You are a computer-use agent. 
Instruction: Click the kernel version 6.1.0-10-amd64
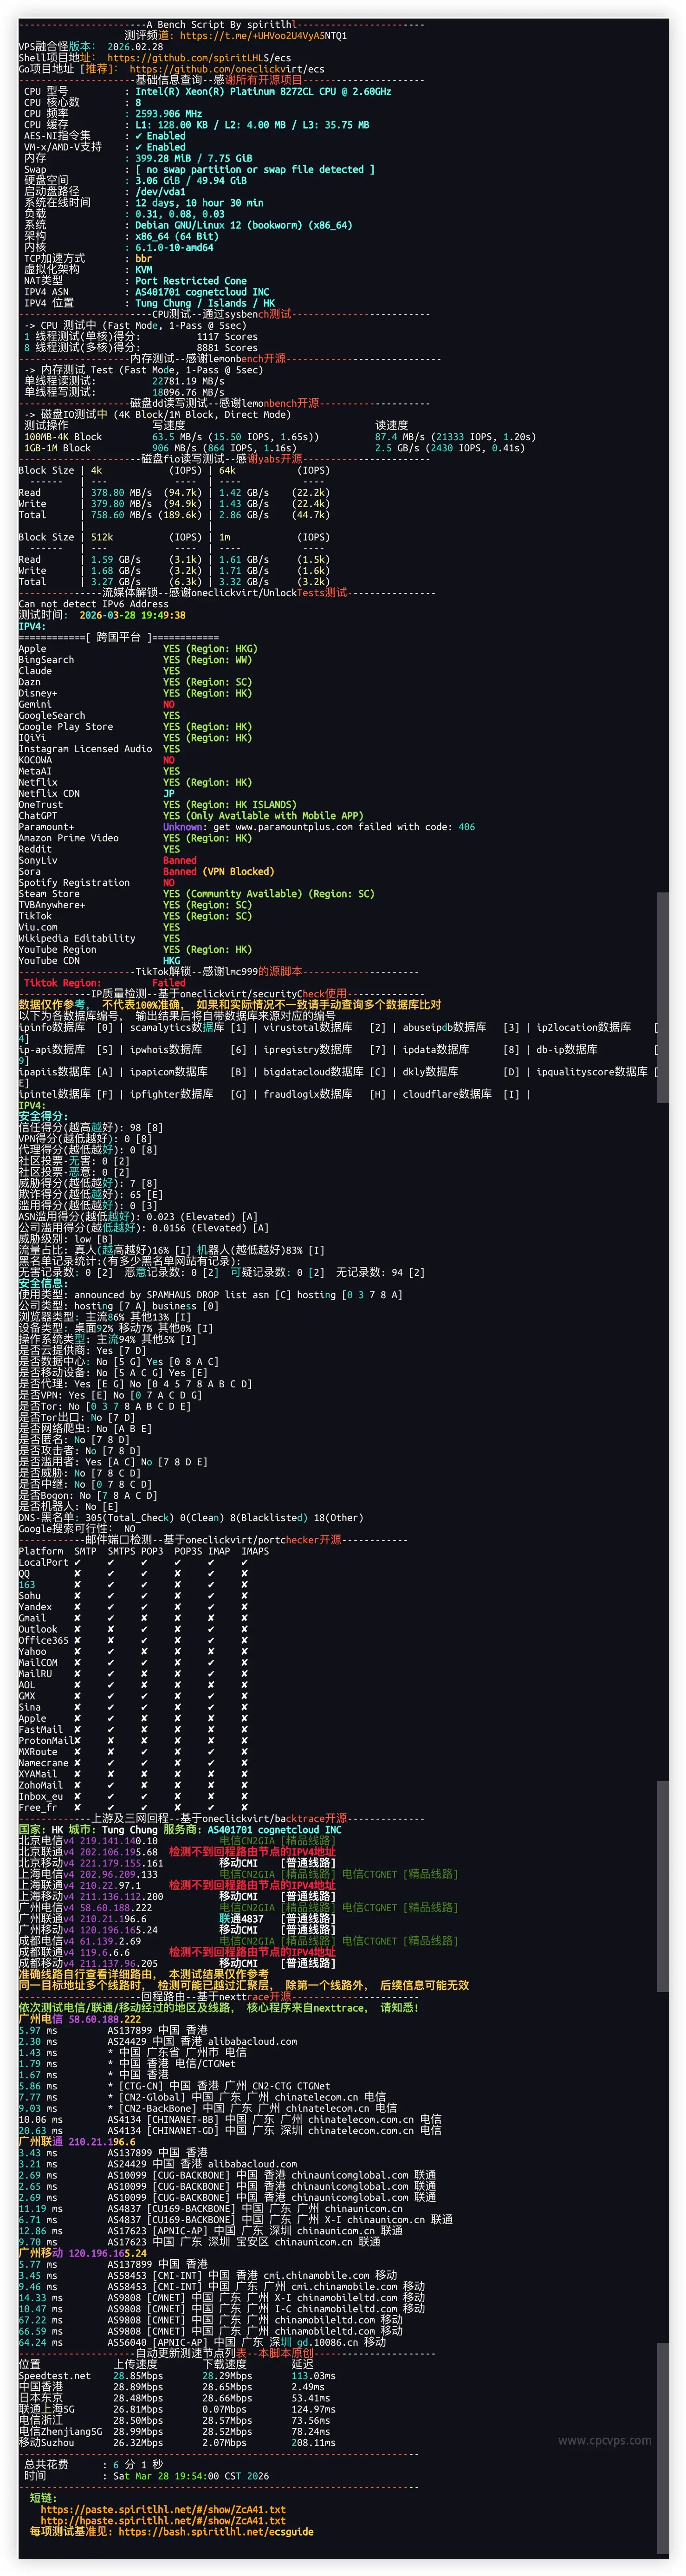tap(174, 247)
